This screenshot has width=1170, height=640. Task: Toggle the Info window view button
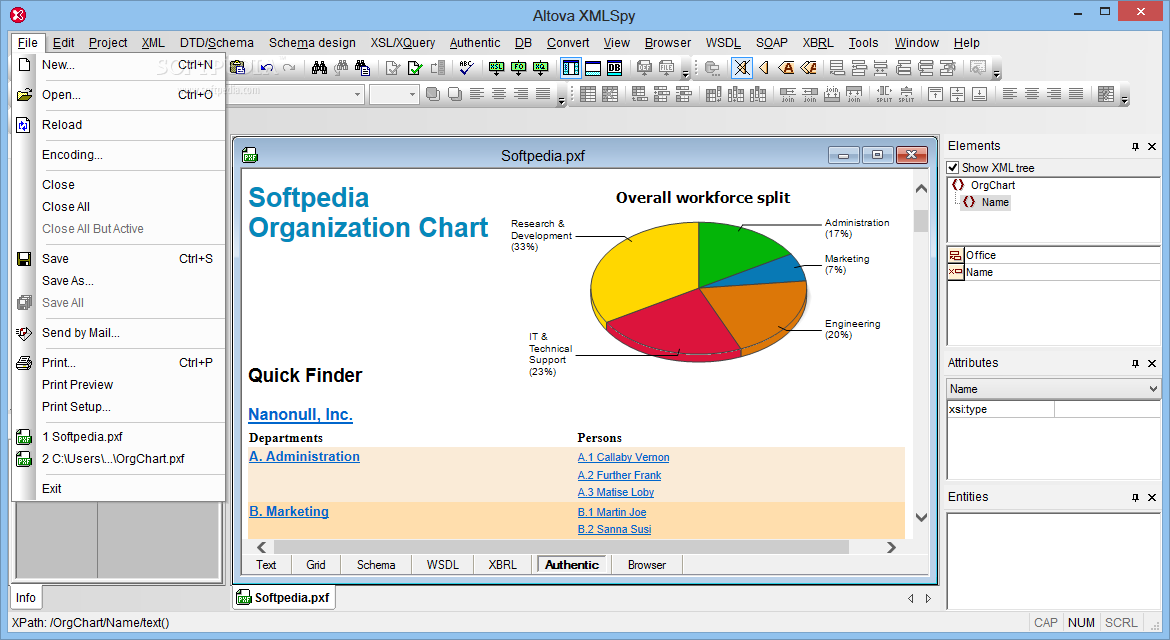point(592,68)
